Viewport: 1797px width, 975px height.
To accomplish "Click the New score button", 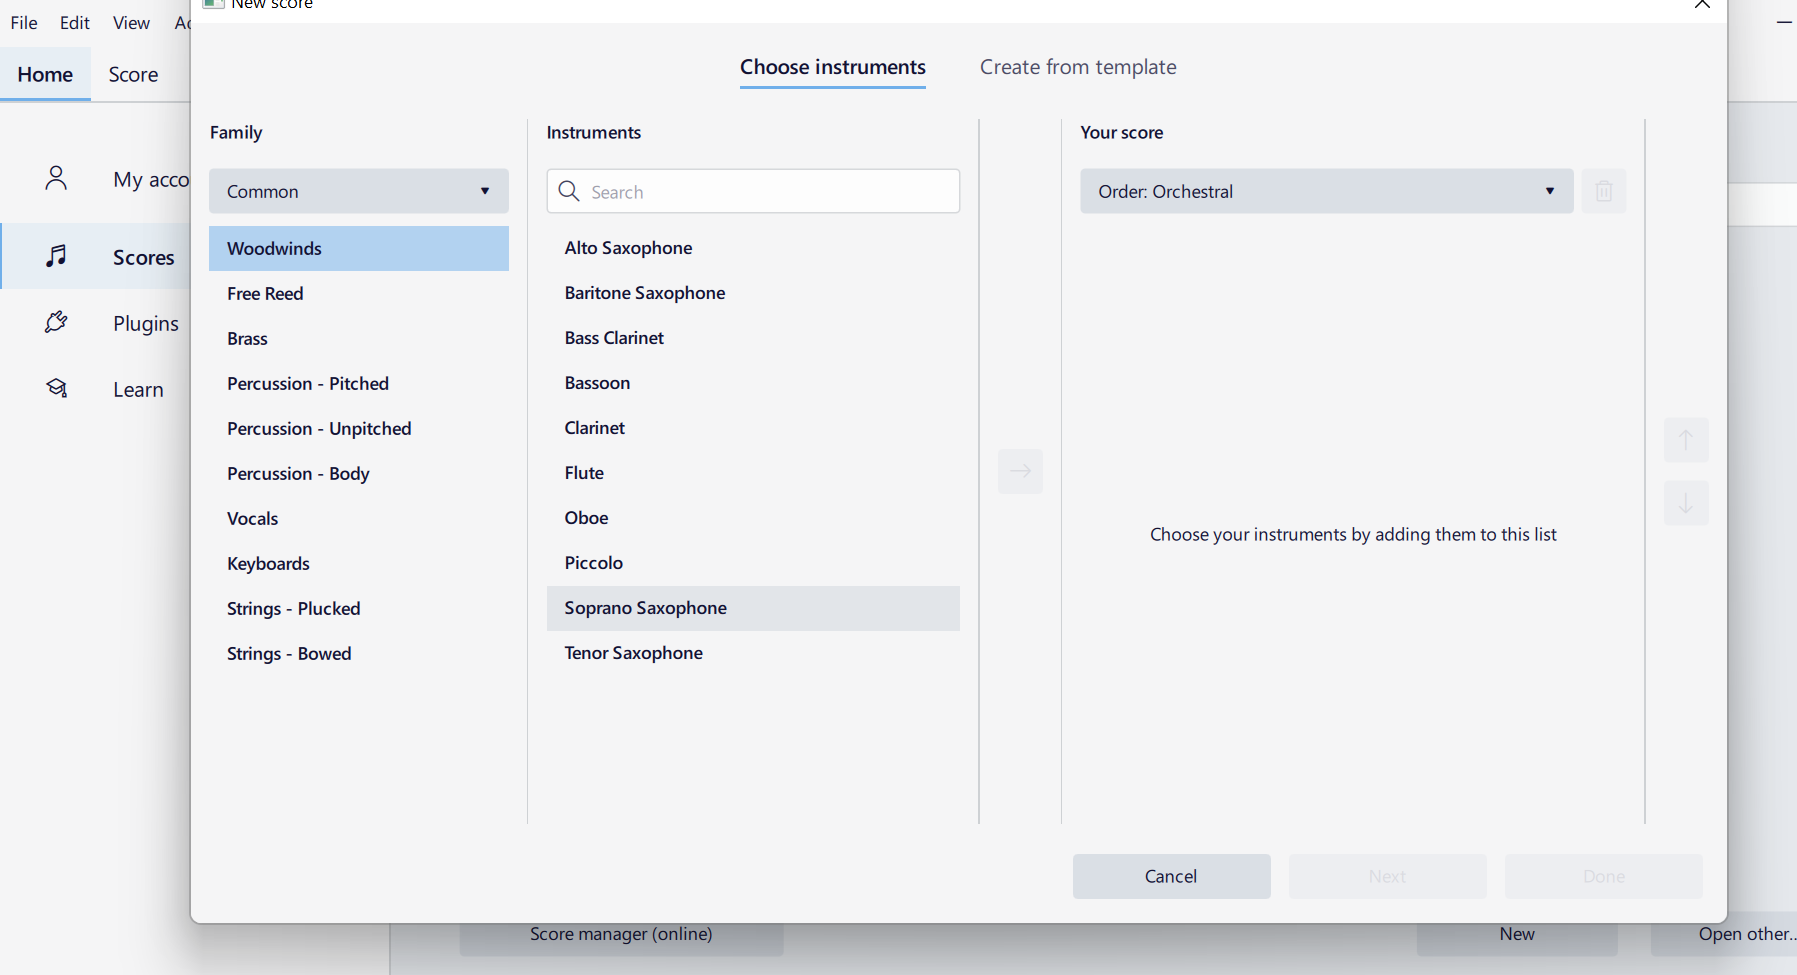I will coord(1516,933).
